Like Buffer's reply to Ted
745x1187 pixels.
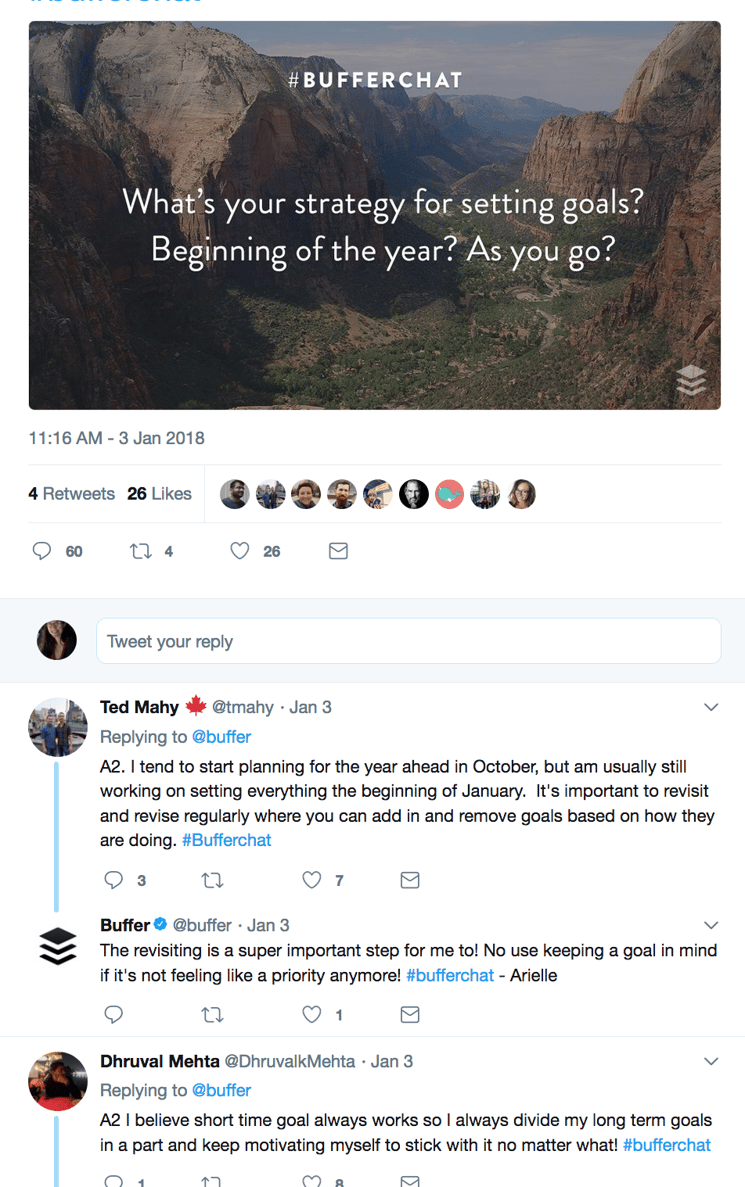pyautogui.click(x=312, y=1014)
